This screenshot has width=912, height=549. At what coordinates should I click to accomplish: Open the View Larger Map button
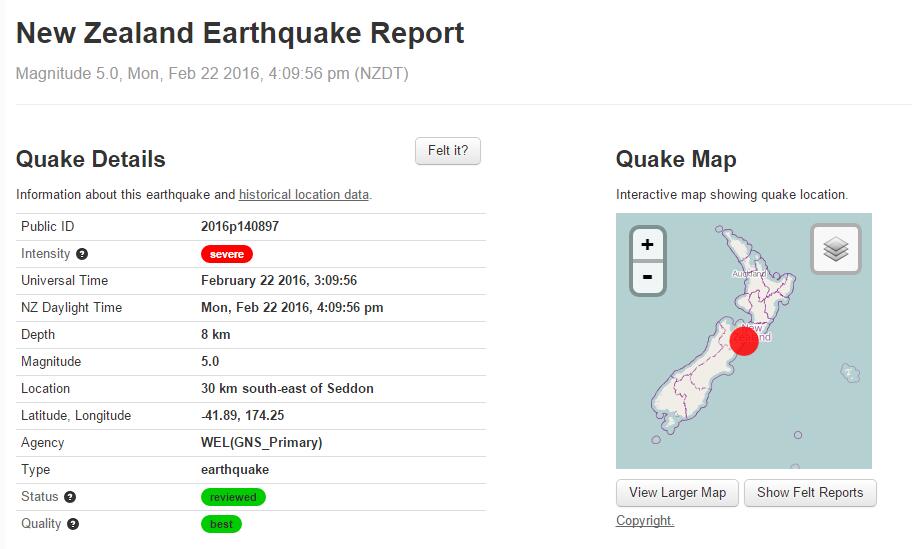click(677, 493)
